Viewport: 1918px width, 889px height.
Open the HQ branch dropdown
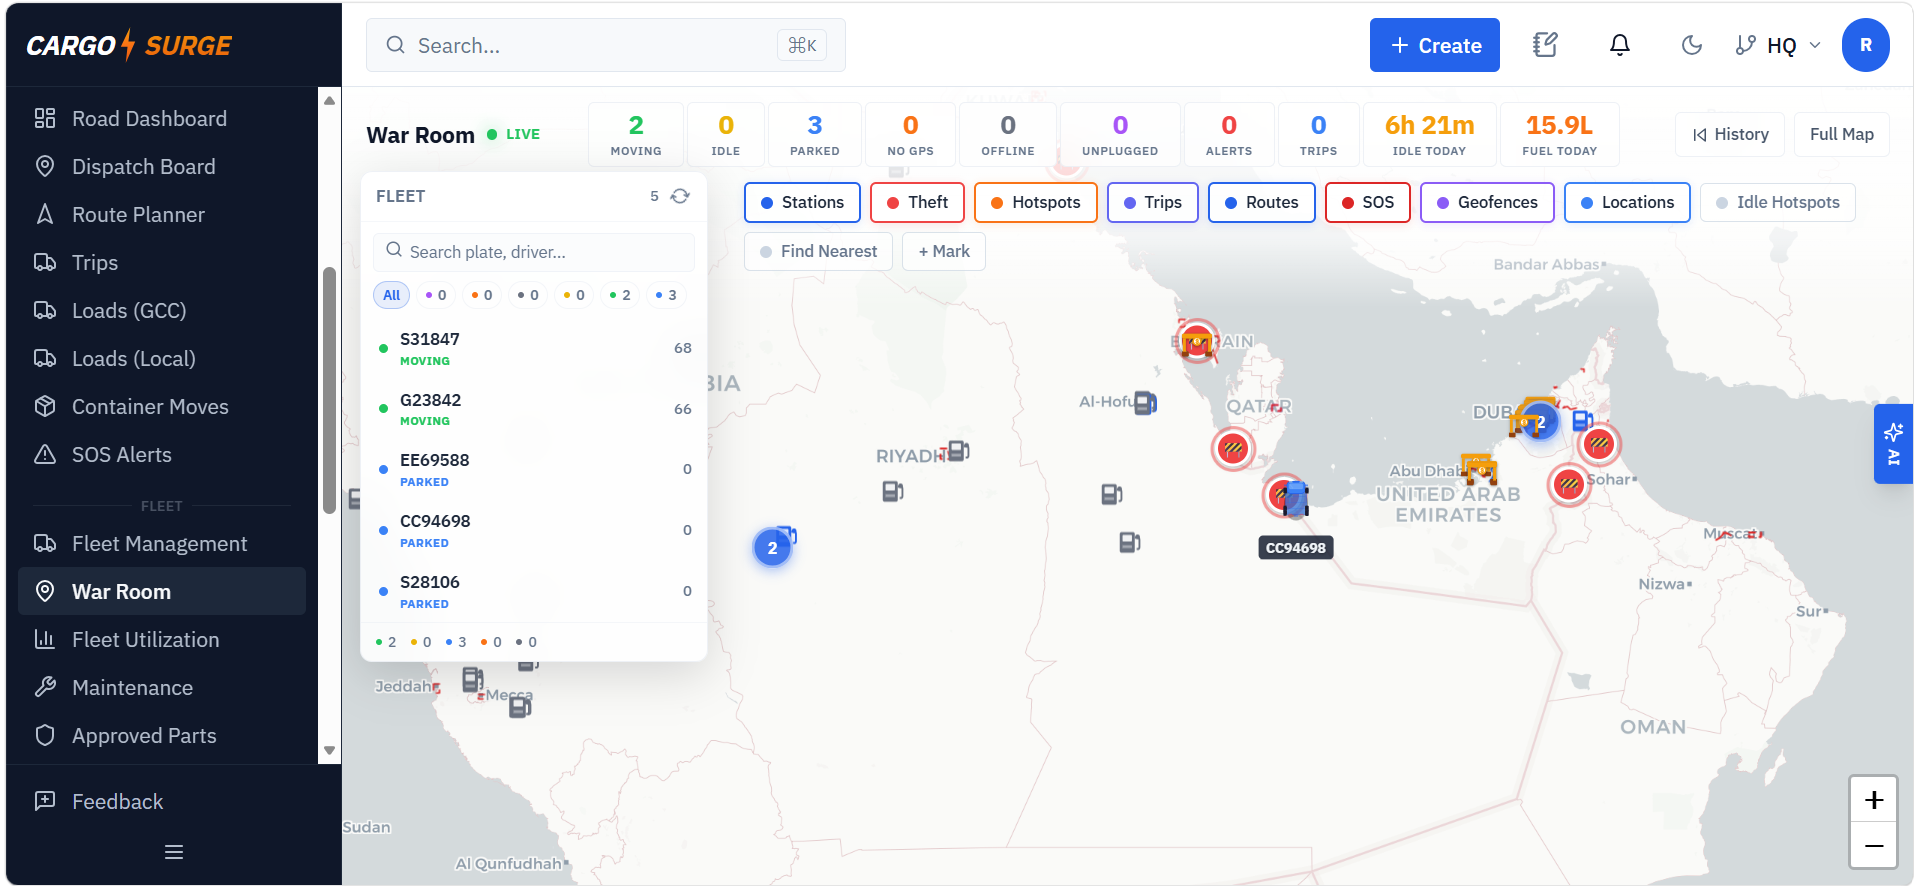(1778, 45)
